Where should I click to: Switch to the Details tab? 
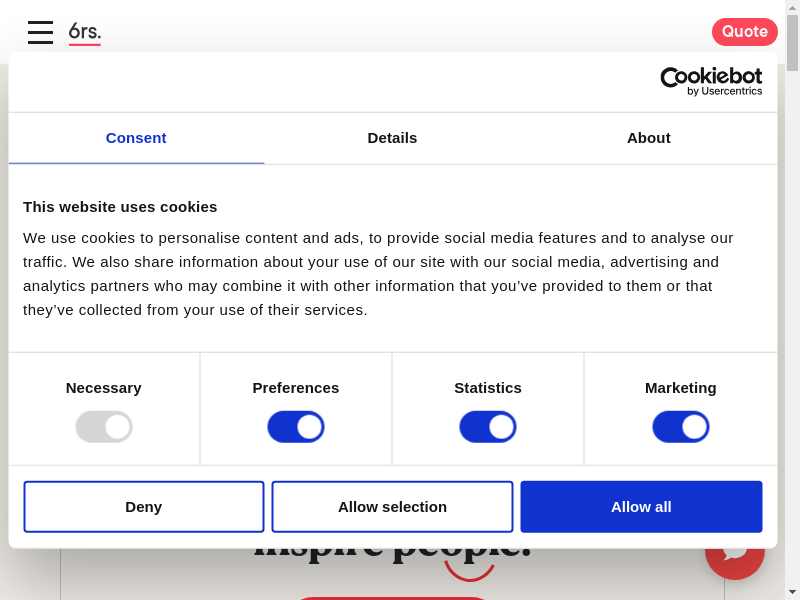(392, 138)
